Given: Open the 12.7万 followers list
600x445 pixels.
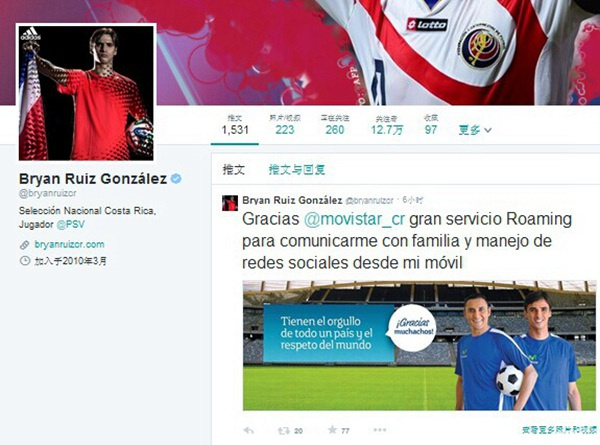Looking at the screenshot, I should (386, 125).
